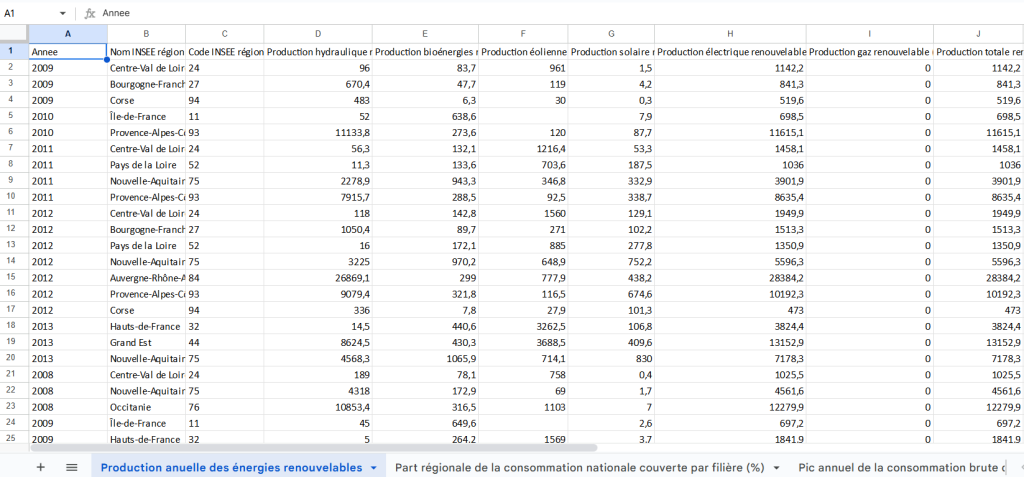Image resolution: width=1024 pixels, height=477 pixels.
Task: Click the Production totale header cell
Action: pyautogui.click(x=979, y=51)
